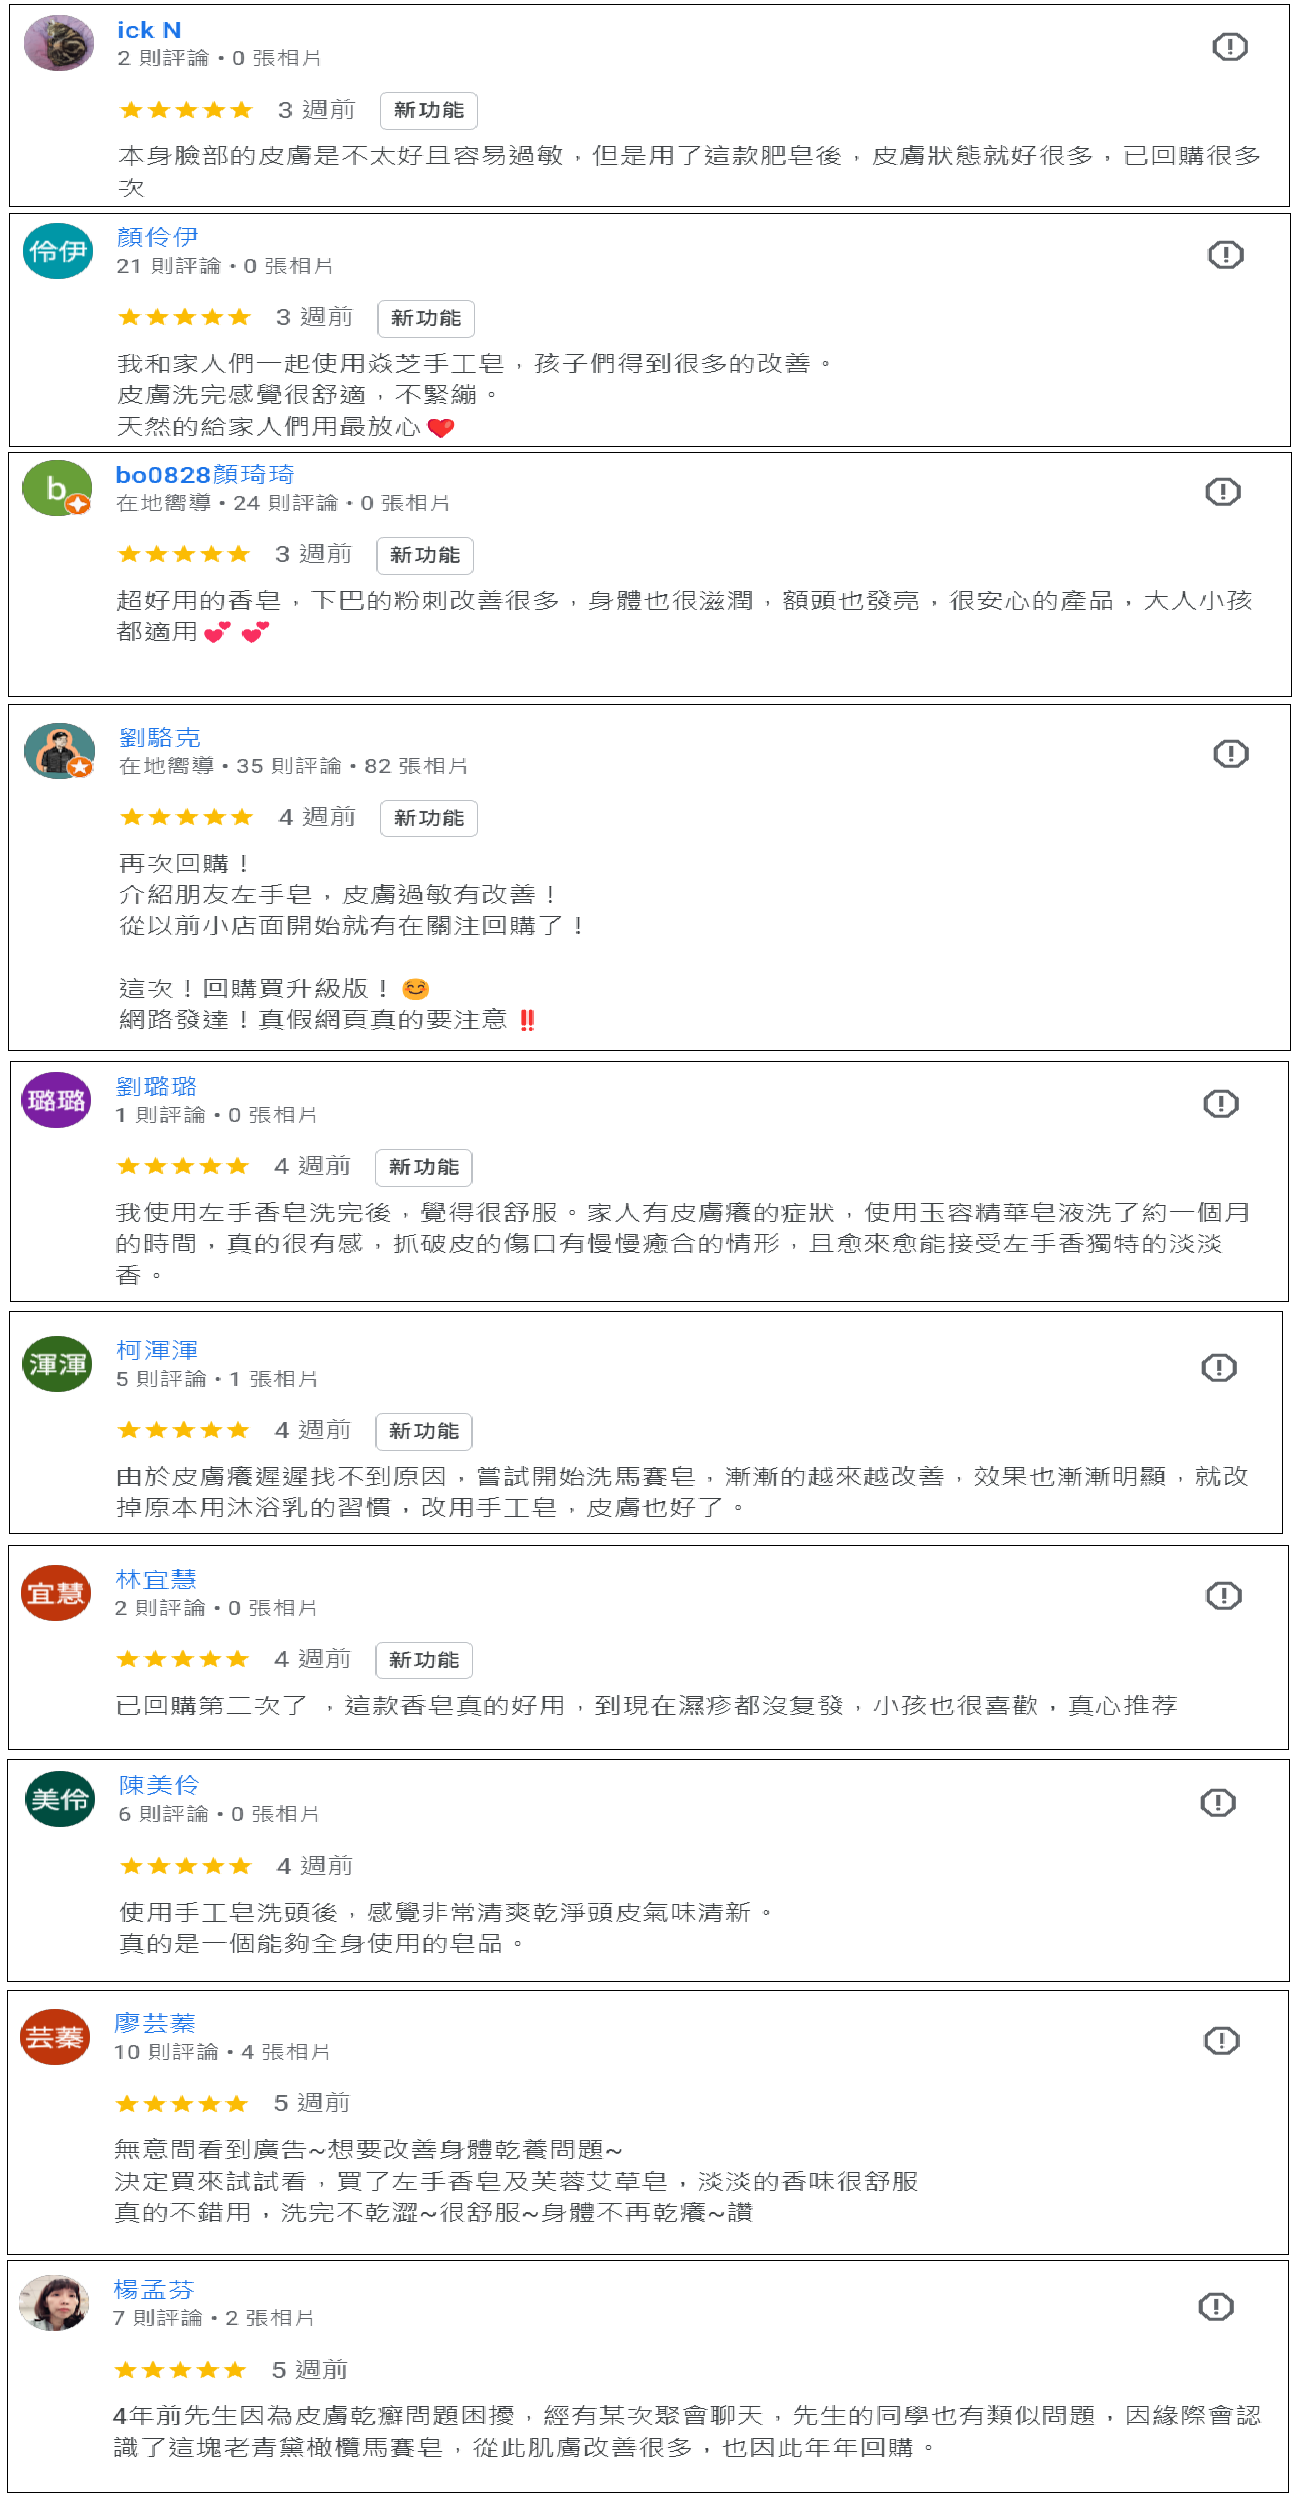Report 顏伶伊's review with flag icon
The image size is (1300, 2500).
pyautogui.click(x=1226, y=255)
